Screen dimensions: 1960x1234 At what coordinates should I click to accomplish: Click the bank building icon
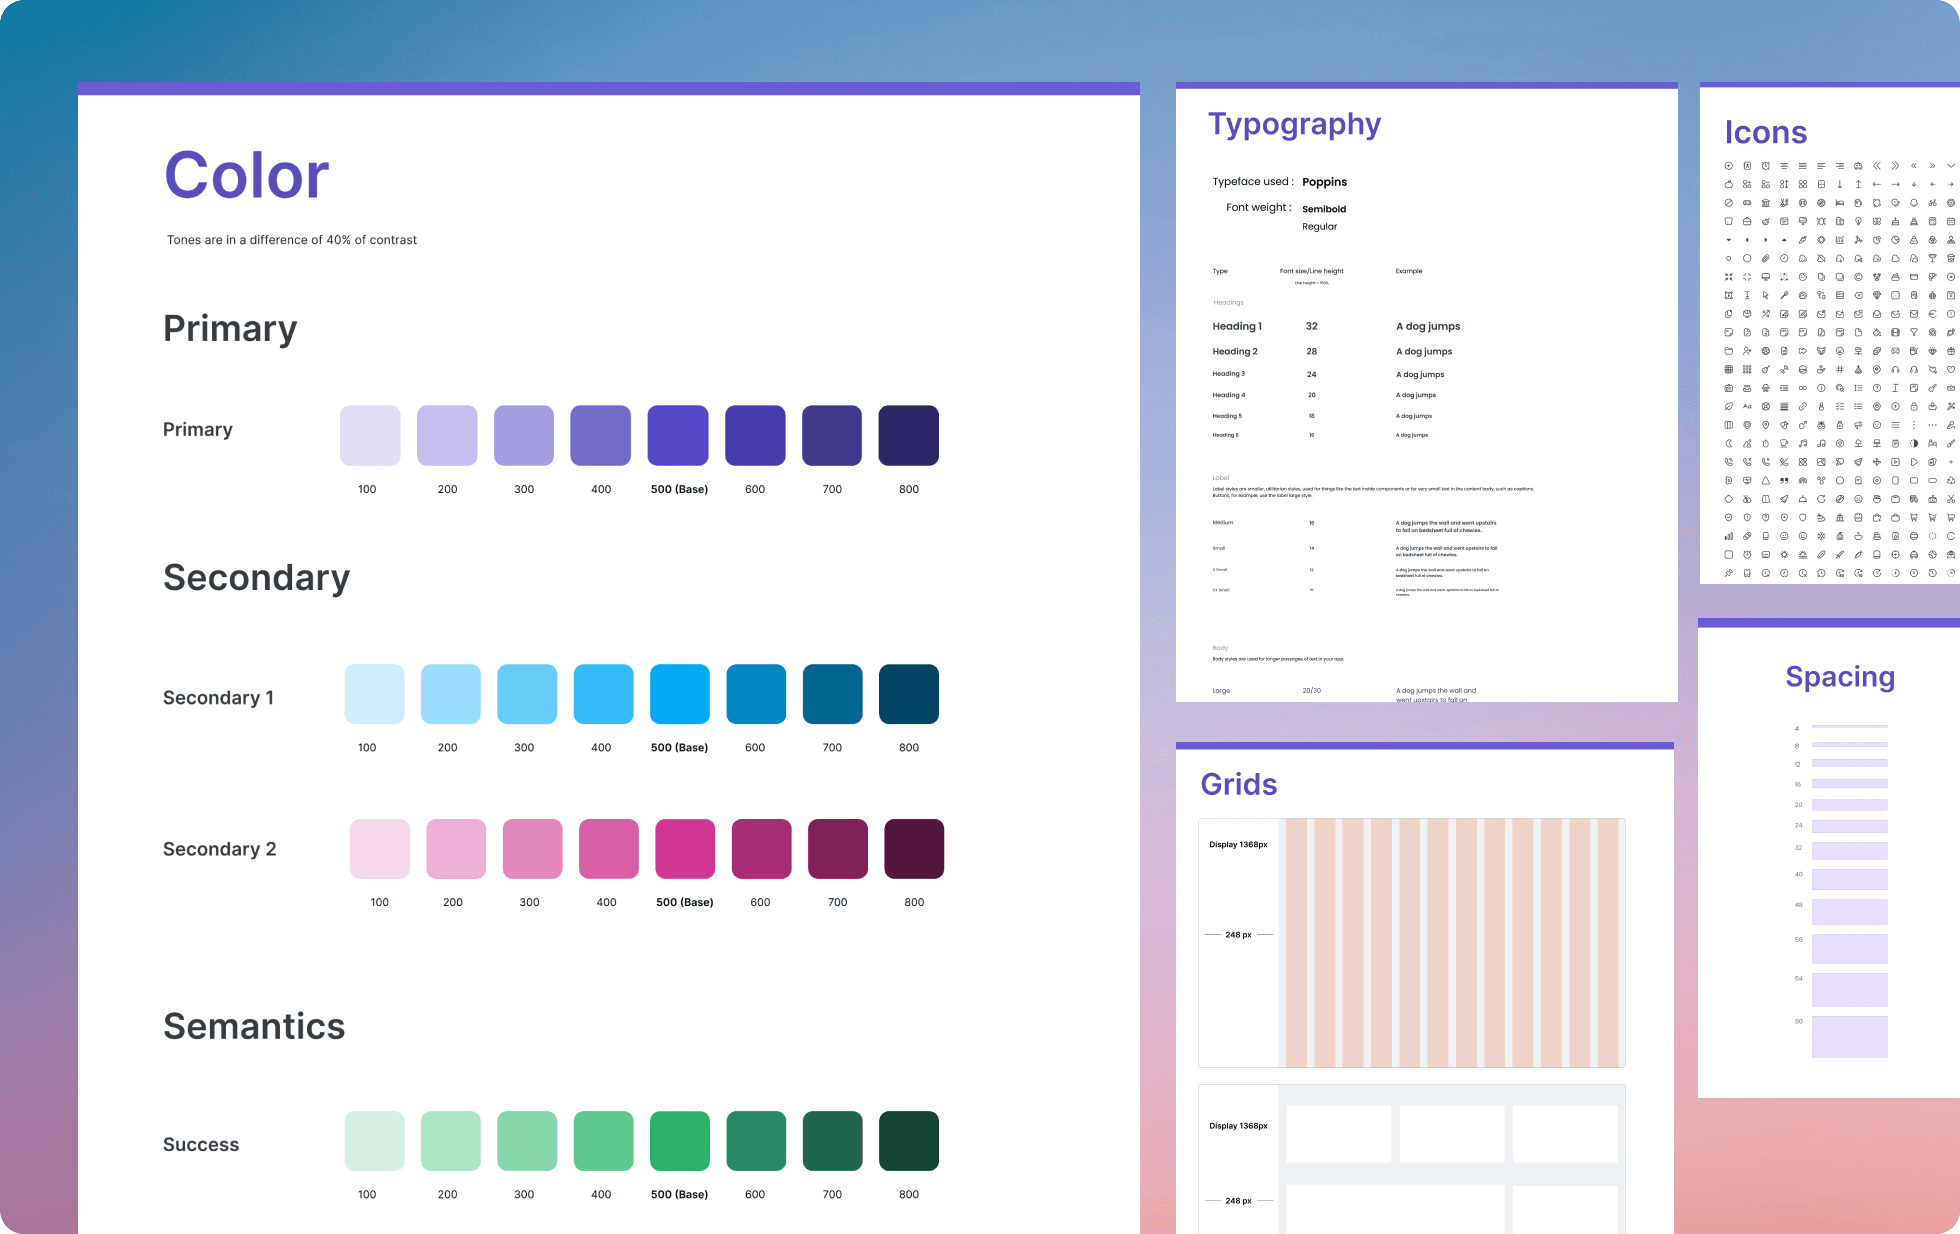1766,203
